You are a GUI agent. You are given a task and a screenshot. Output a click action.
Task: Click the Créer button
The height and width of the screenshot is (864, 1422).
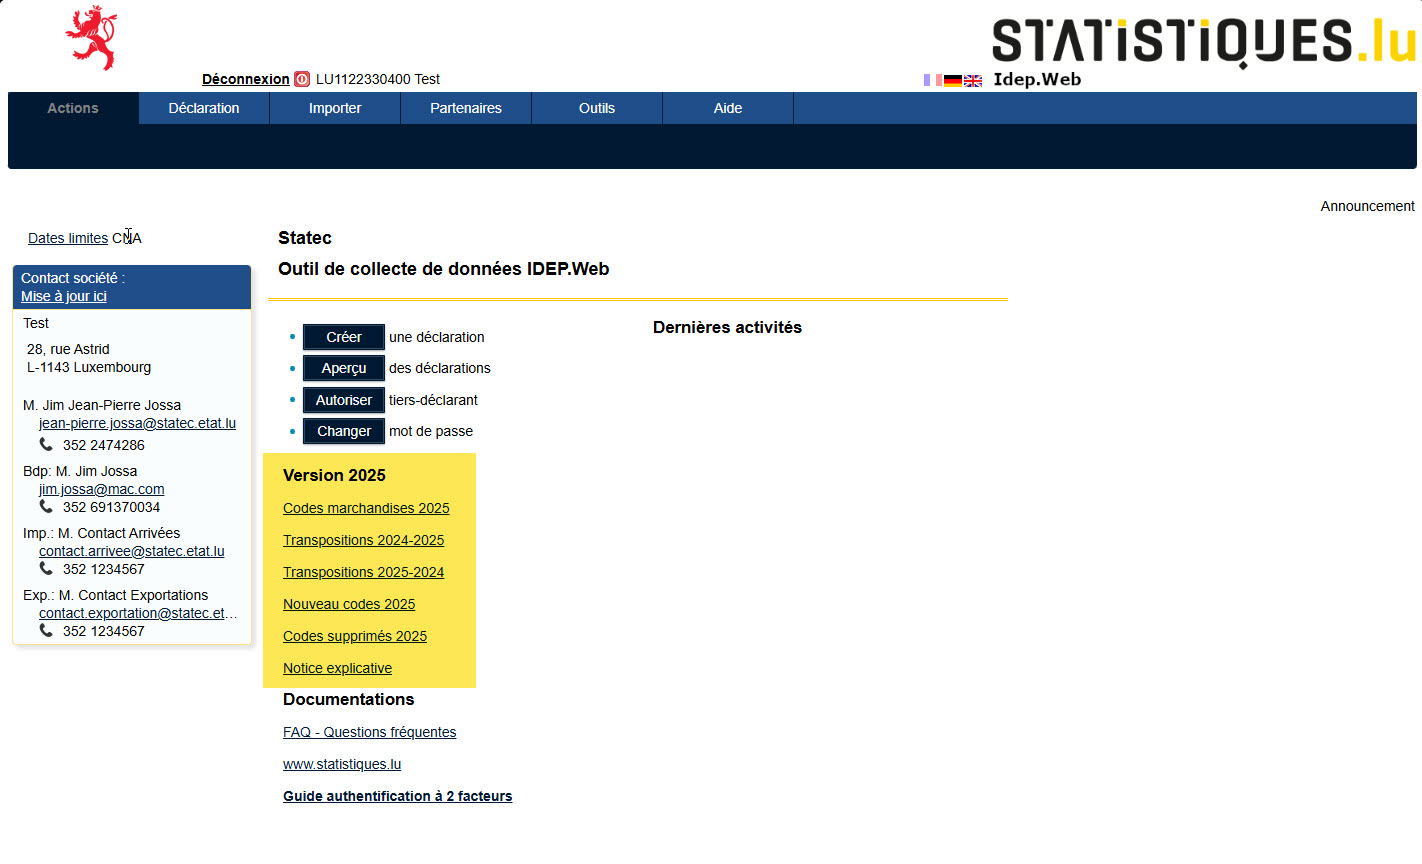344,337
